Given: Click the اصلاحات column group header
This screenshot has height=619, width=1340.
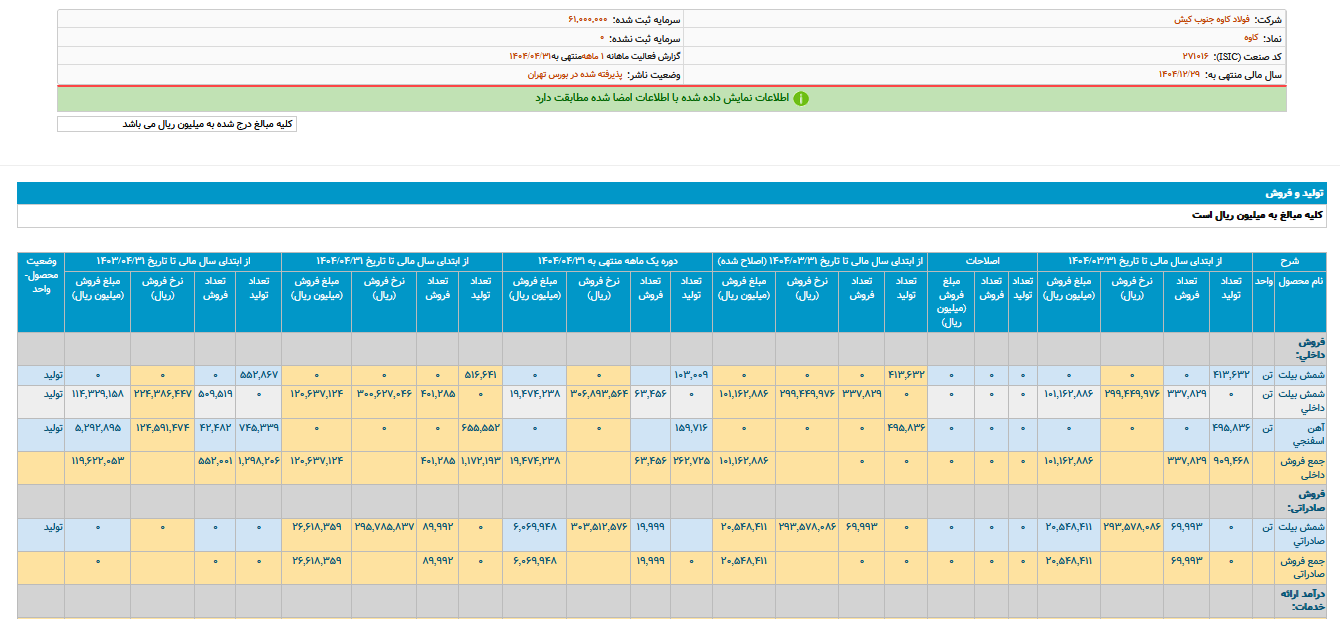Looking at the screenshot, I should 982,259.
